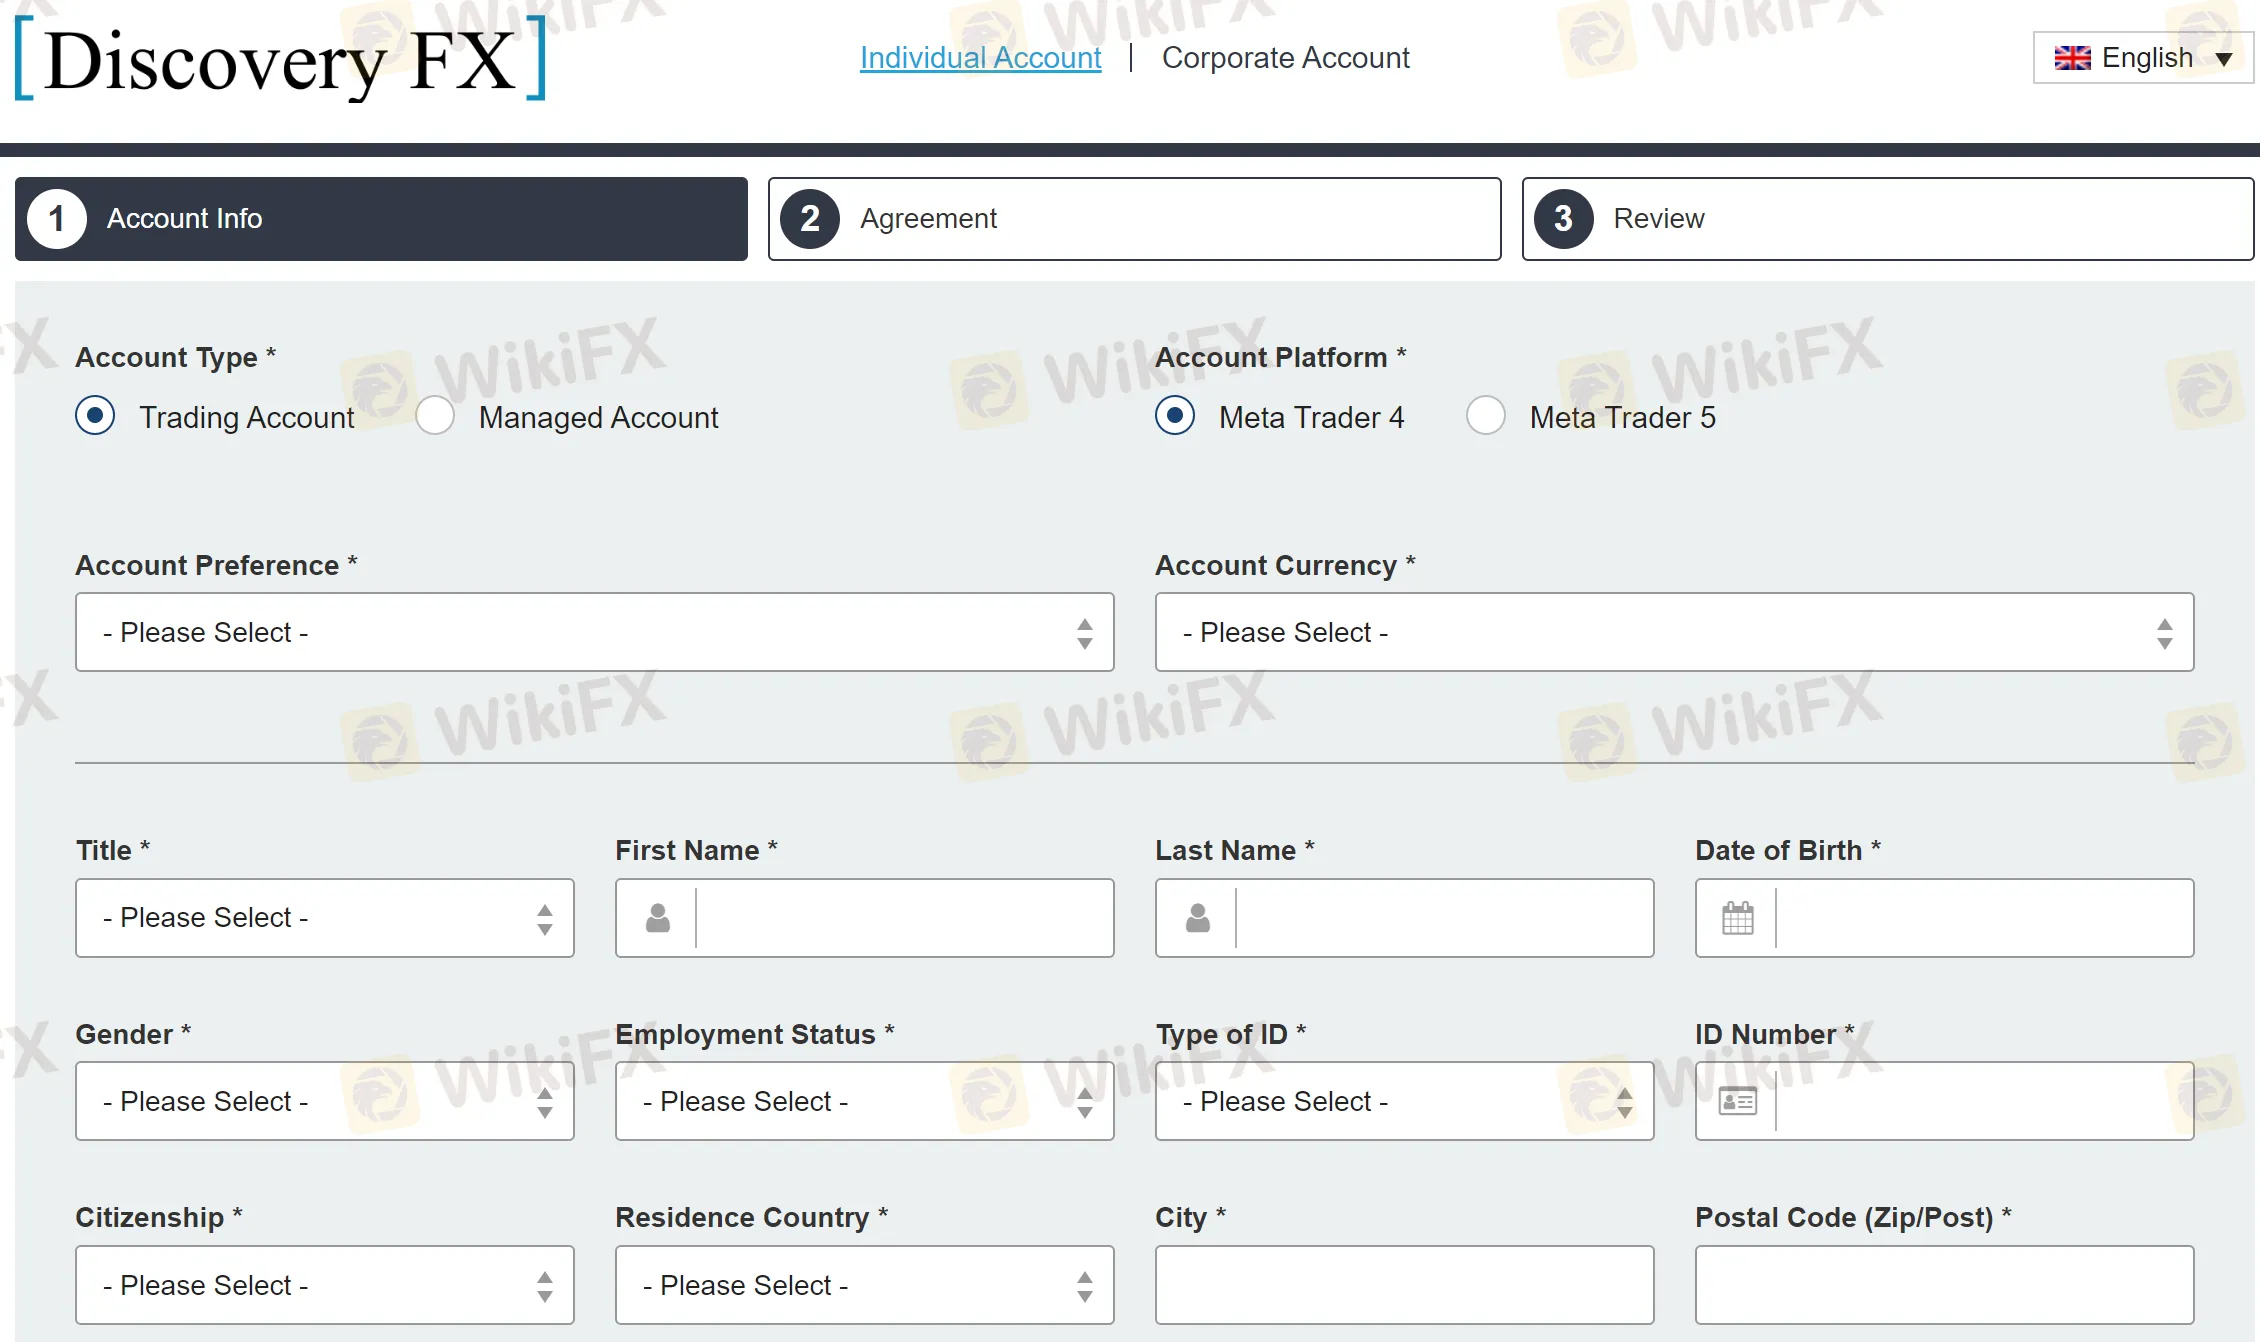The width and height of the screenshot is (2260, 1342).
Task: Open the Account Preference dropdown
Action: coord(594,632)
